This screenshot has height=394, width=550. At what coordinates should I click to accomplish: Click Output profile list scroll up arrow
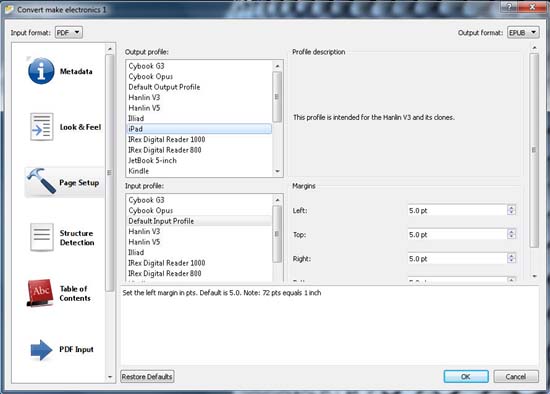pyautogui.click(x=277, y=66)
